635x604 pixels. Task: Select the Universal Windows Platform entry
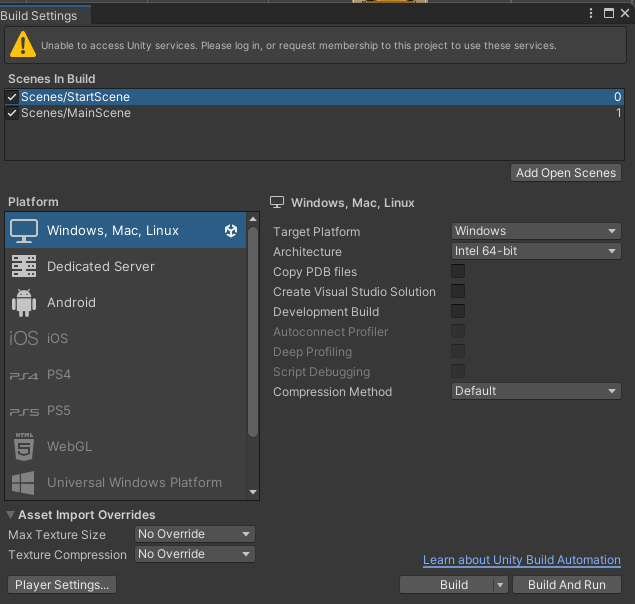click(x=126, y=482)
